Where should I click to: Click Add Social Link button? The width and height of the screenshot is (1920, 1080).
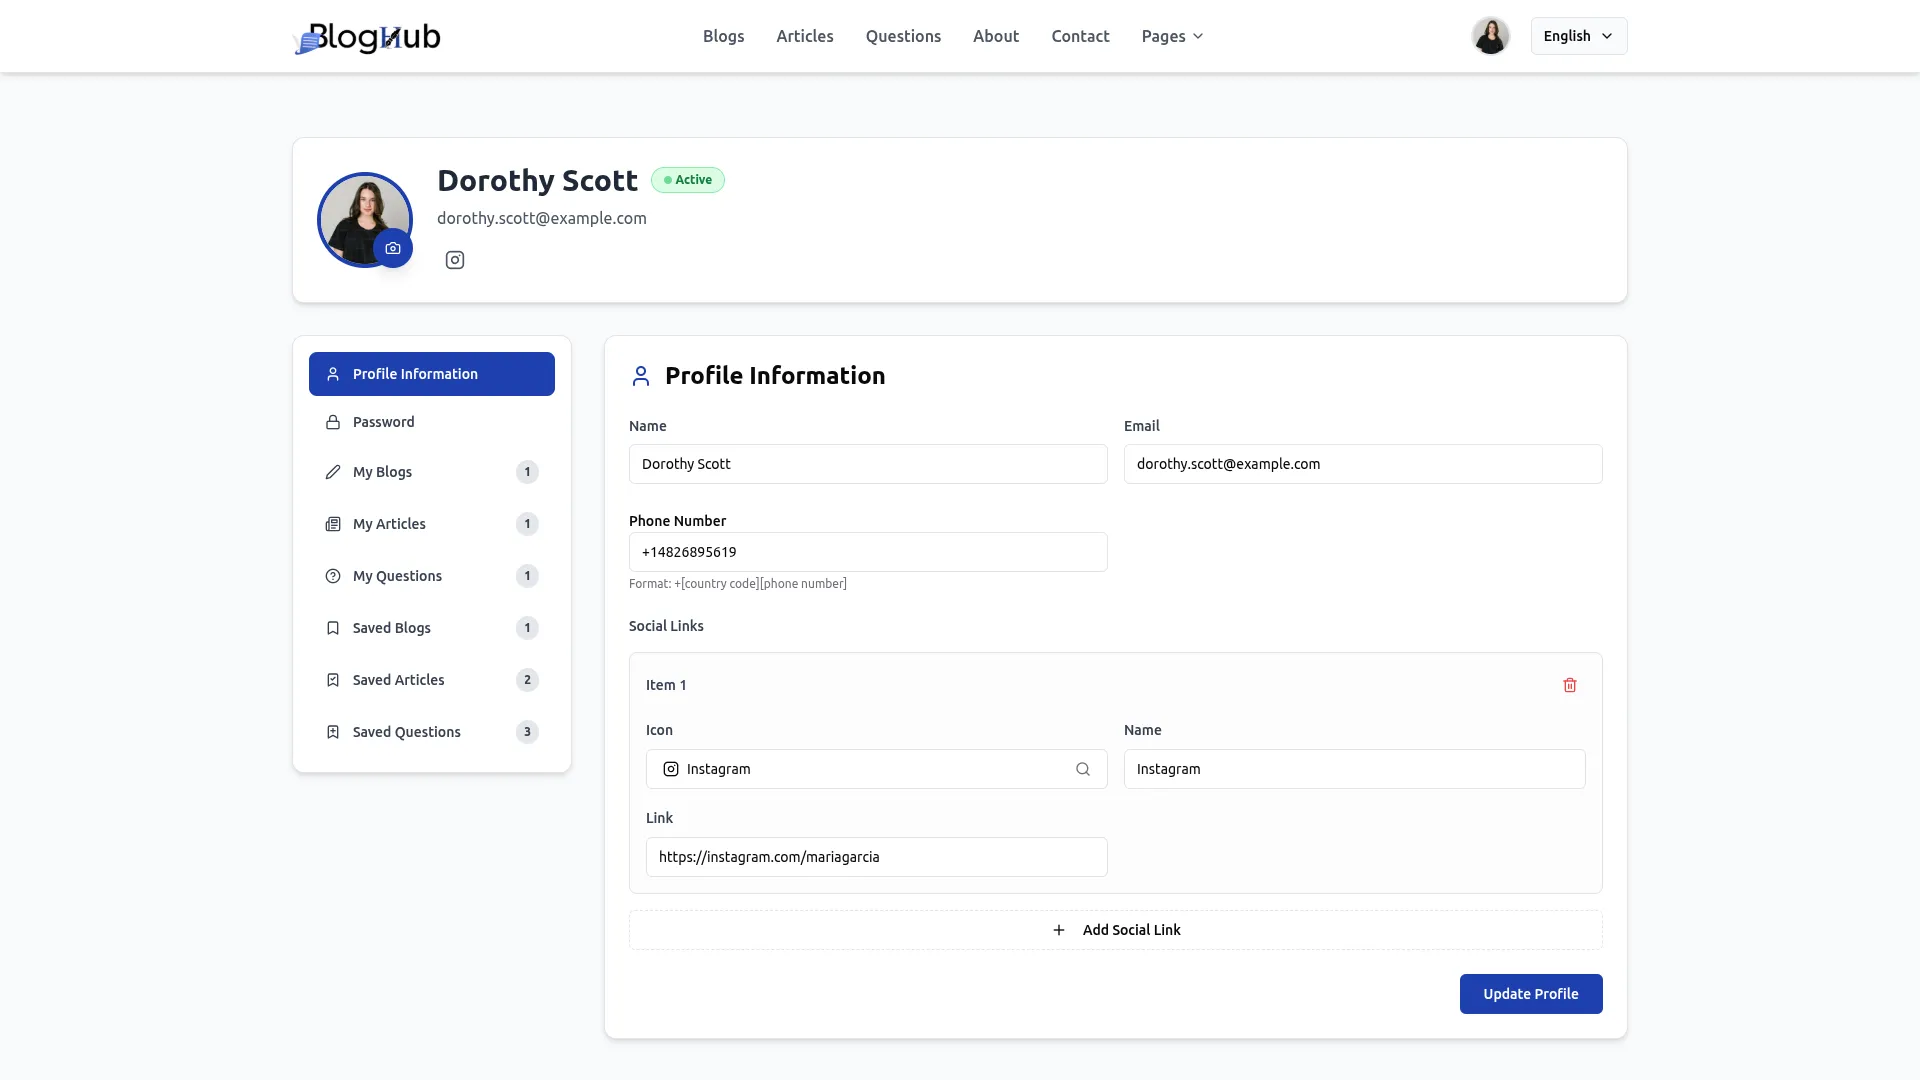point(1115,930)
